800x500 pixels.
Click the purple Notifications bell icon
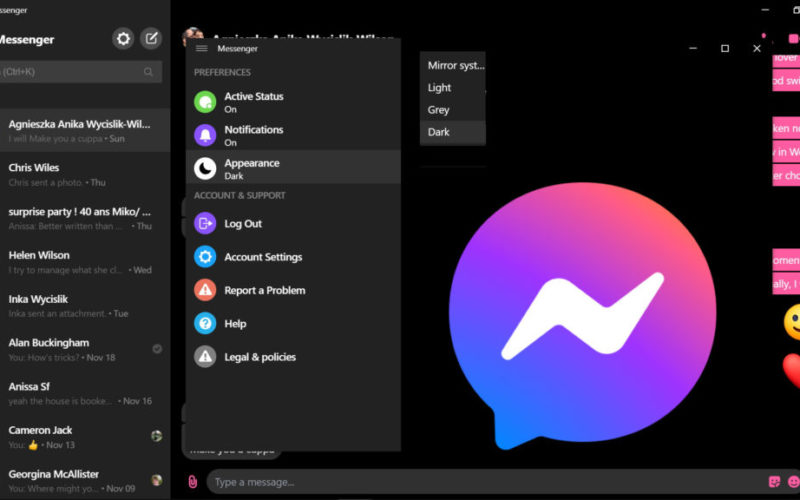[x=205, y=135]
